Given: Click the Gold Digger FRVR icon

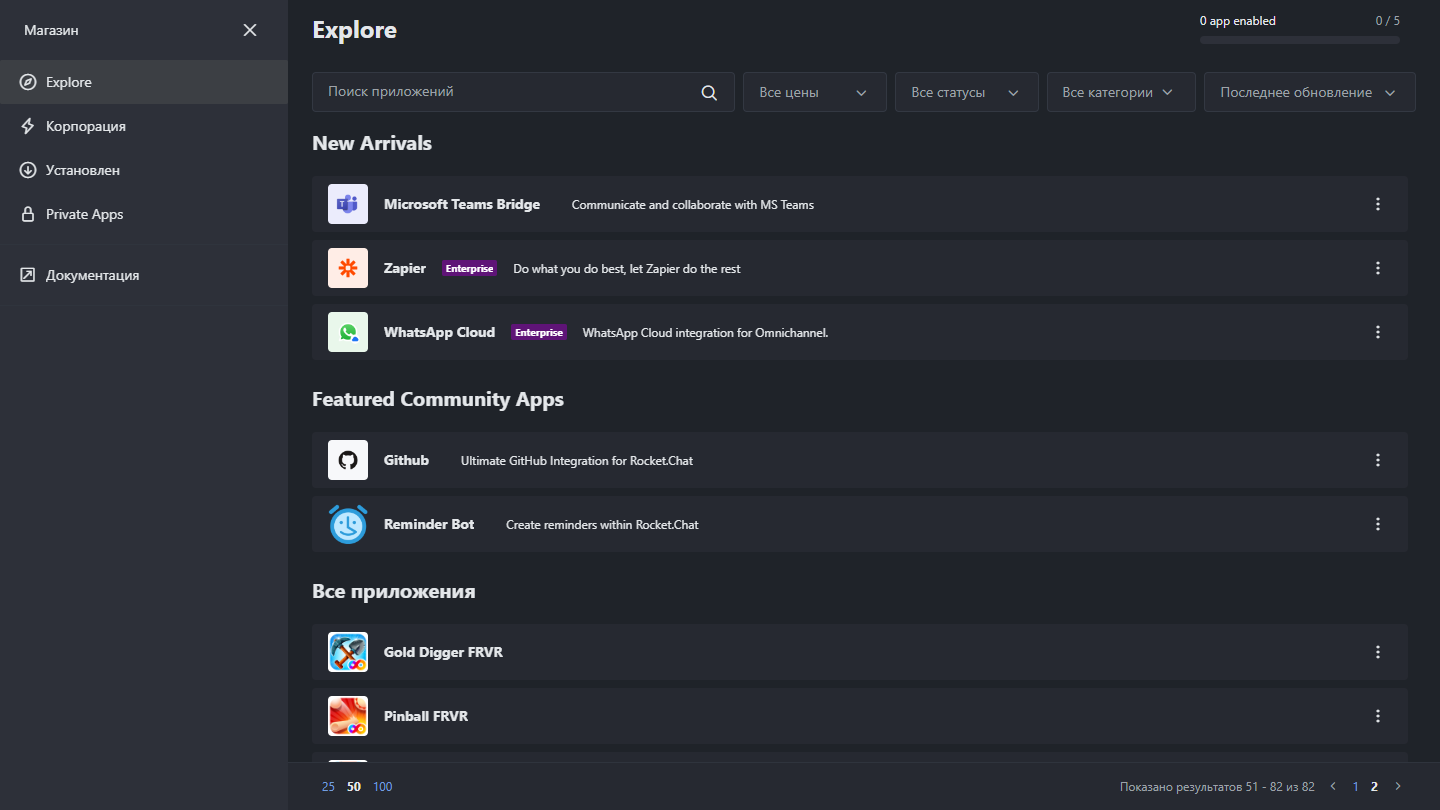Looking at the screenshot, I should (348, 652).
